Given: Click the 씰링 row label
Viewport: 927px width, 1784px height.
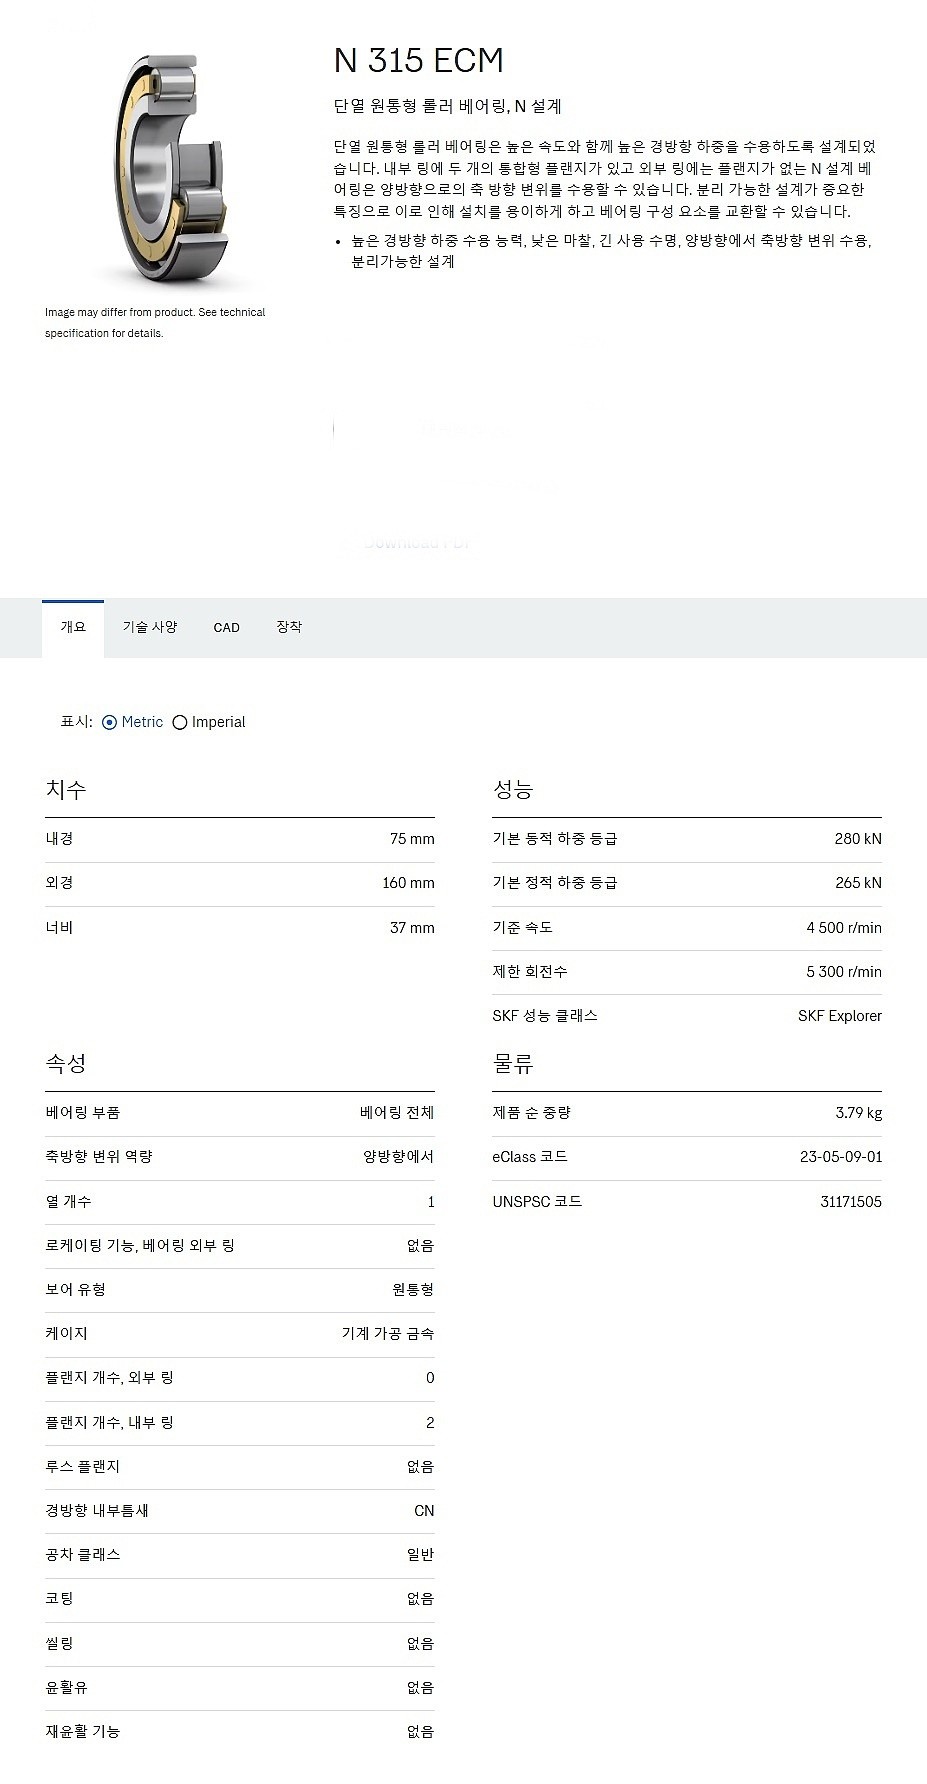Looking at the screenshot, I should [59, 1644].
